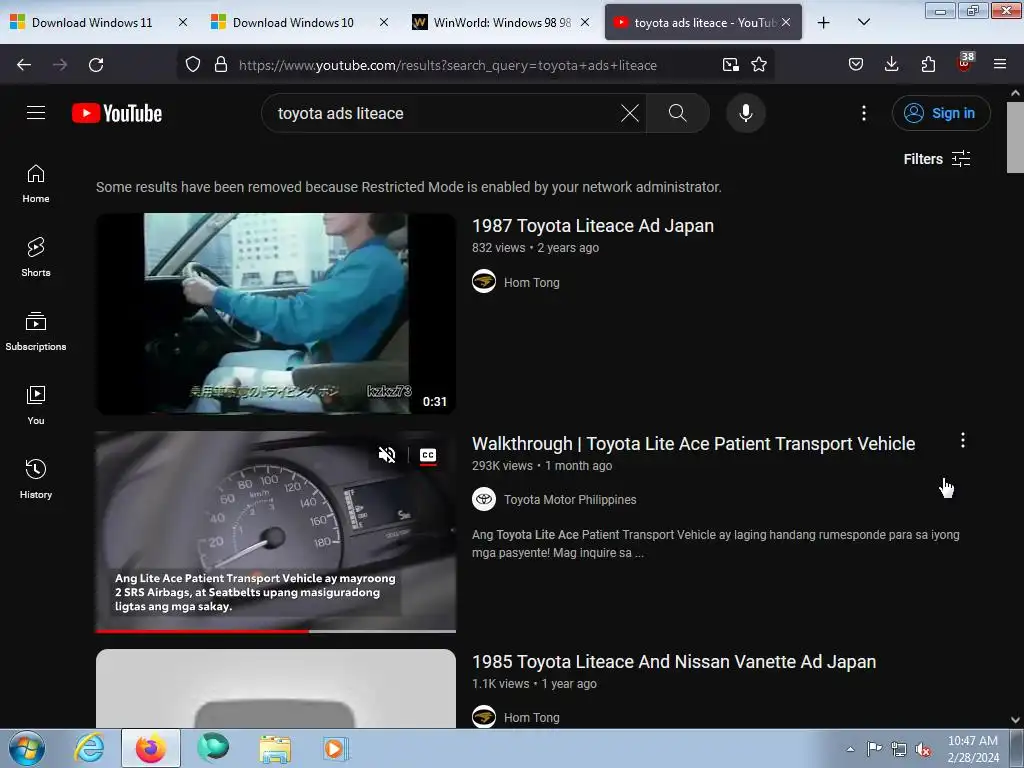This screenshot has width=1024, height=768.
Task: Unmute the Walkthrough video preview
Action: (387, 455)
